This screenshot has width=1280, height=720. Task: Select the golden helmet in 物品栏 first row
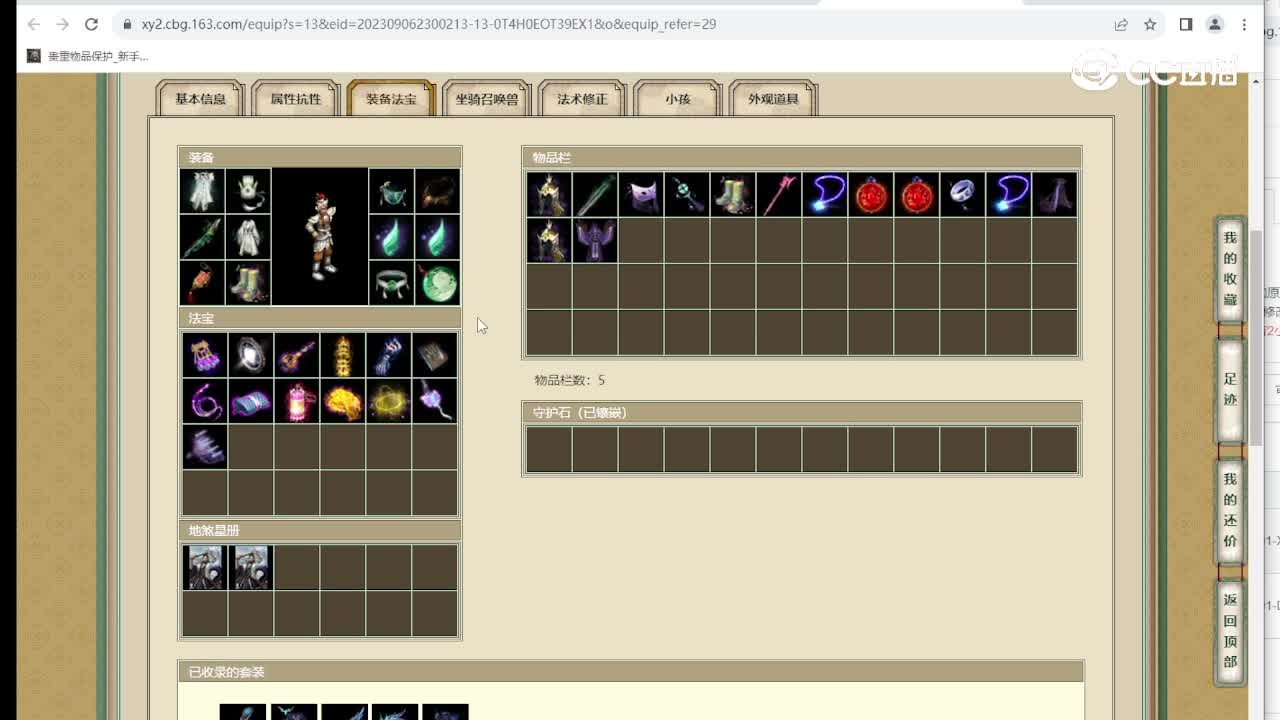(549, 194)
